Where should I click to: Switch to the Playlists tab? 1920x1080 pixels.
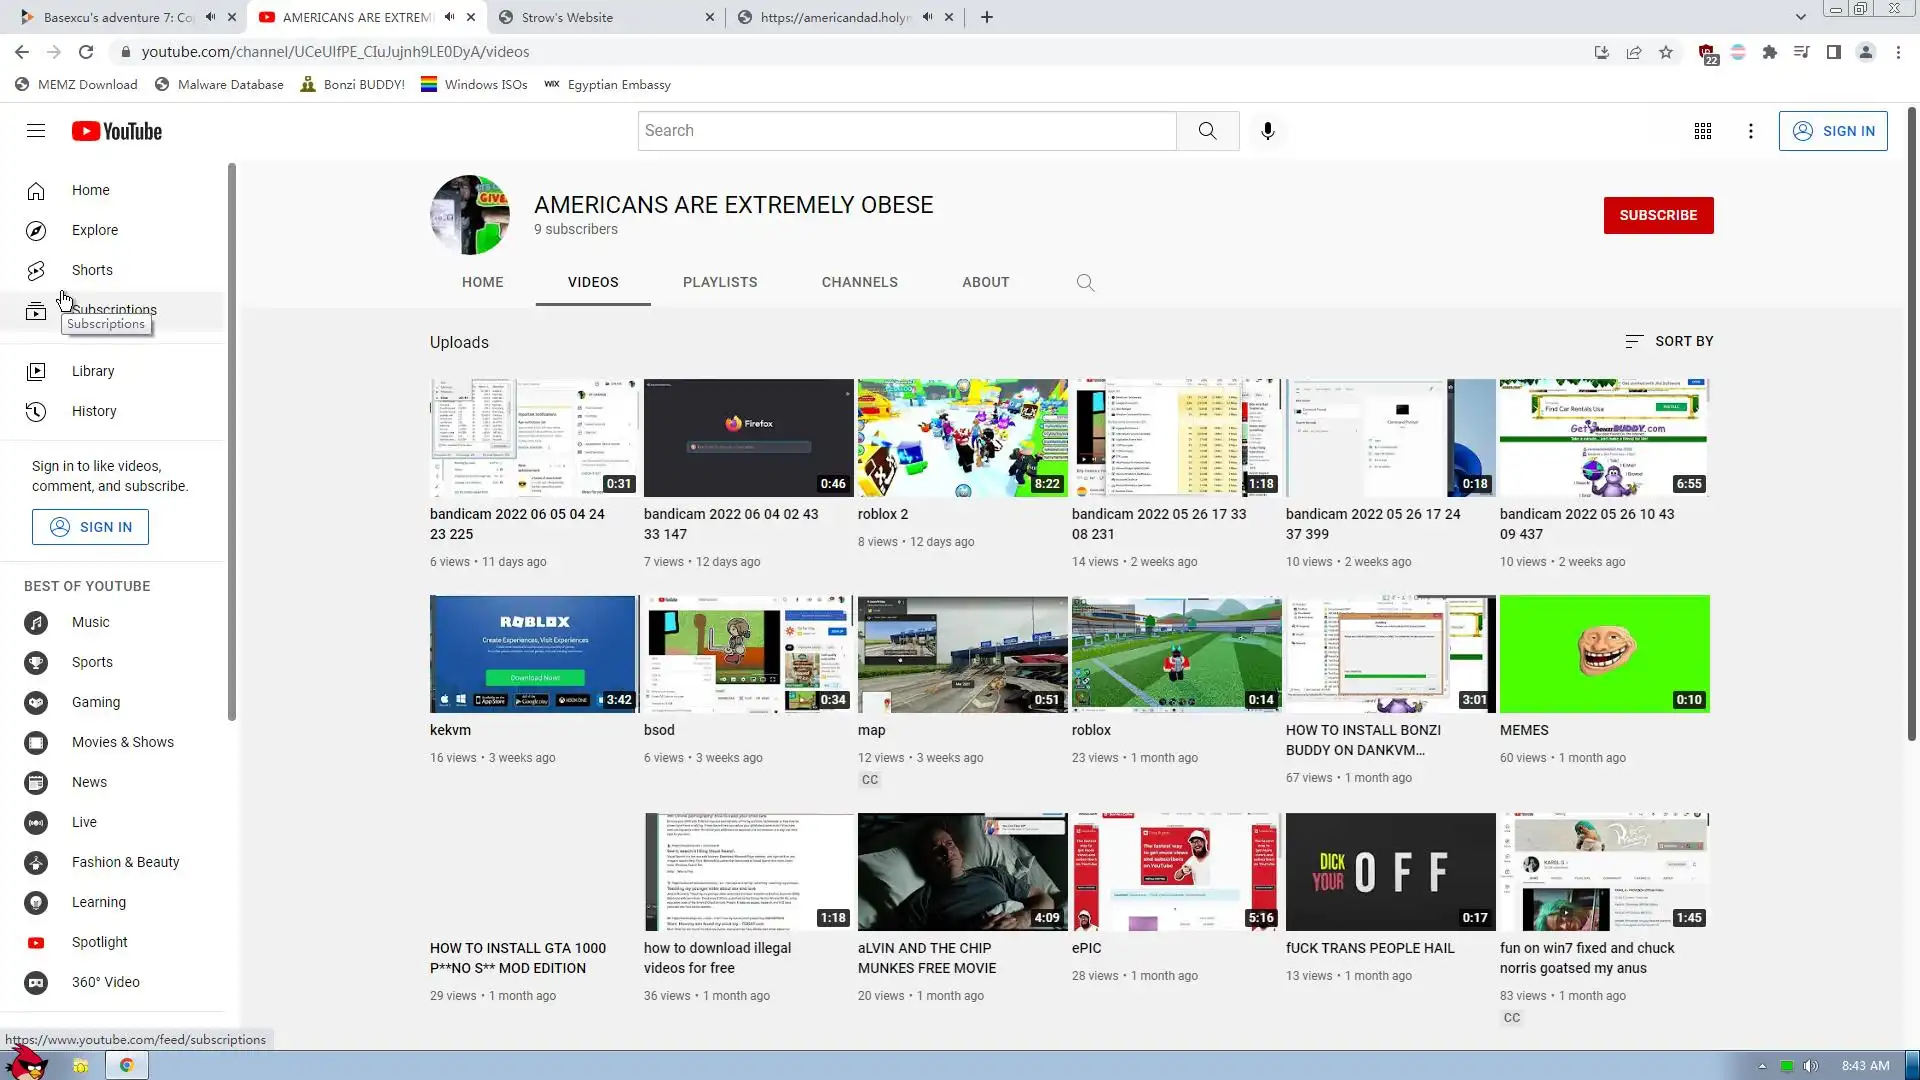(x=719, y=282)
